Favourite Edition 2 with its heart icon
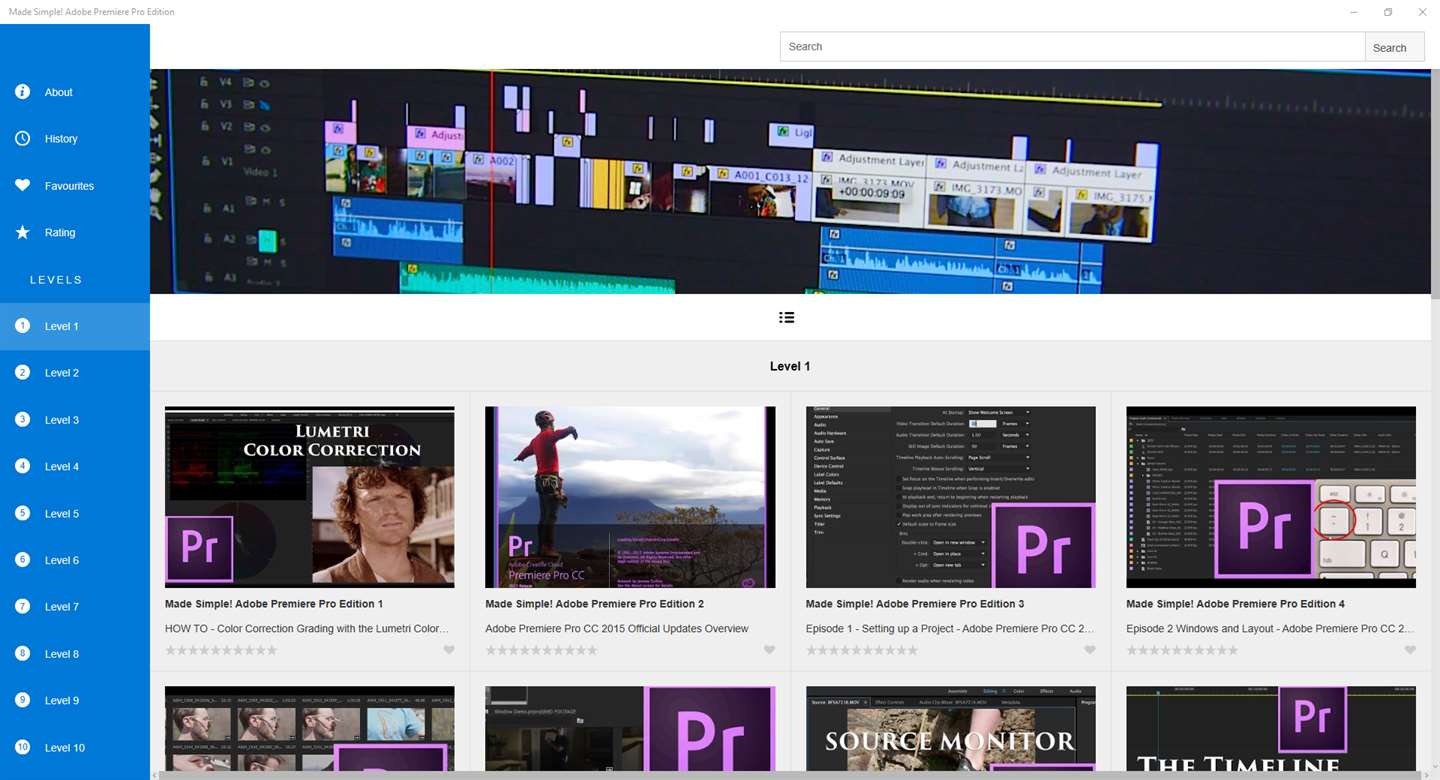The height and width of the screenshot is (780, 1440). 769,650
